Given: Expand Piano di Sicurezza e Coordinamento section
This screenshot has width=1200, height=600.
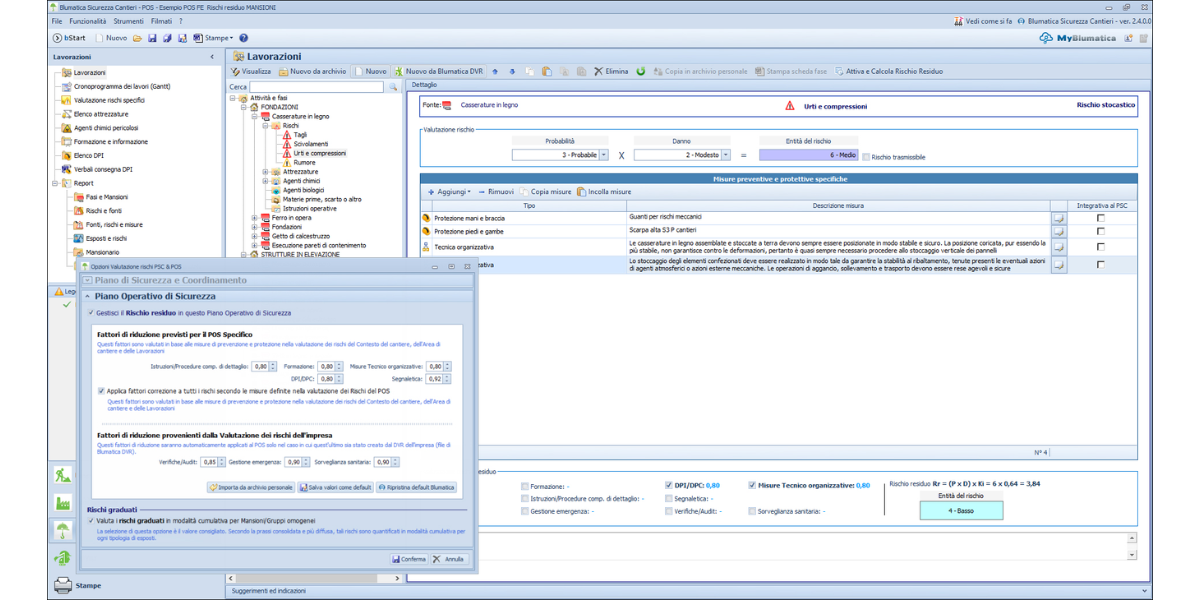Looking at the screenshot, I should coord(88,281).
